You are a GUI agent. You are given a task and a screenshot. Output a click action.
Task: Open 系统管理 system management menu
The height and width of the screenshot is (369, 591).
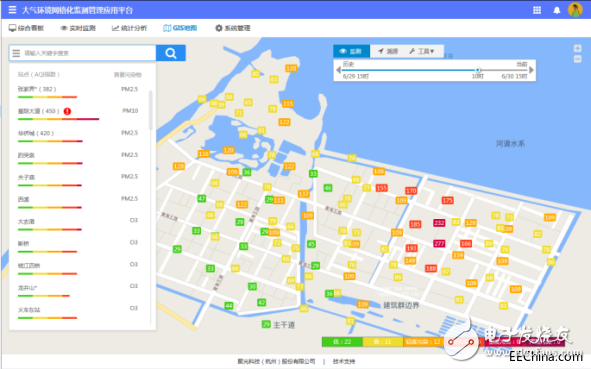tap(233, 28)
